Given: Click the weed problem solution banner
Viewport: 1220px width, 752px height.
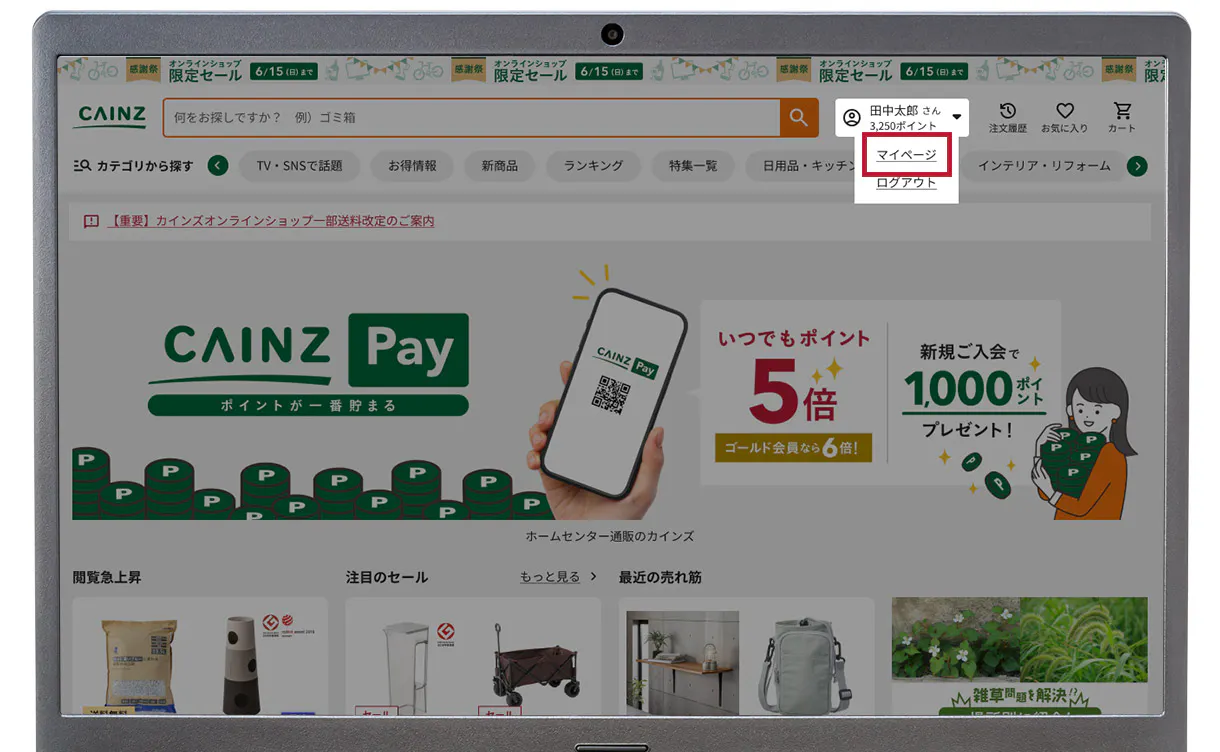Looking at the screenshot, I should pos(1020,656).
